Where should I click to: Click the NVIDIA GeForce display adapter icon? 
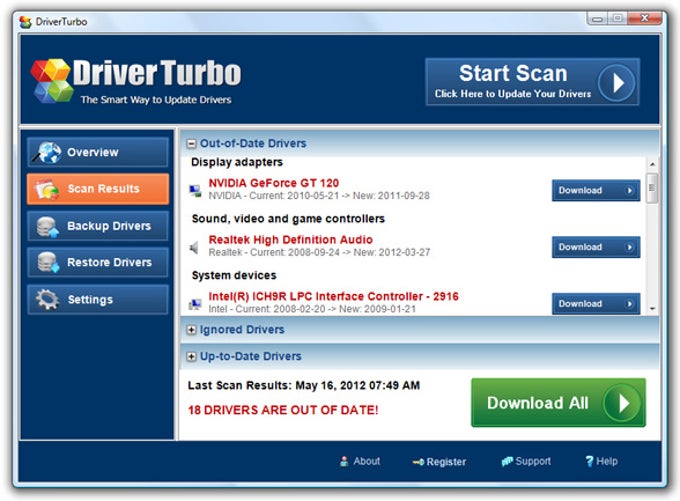click(x=195, y=191)
